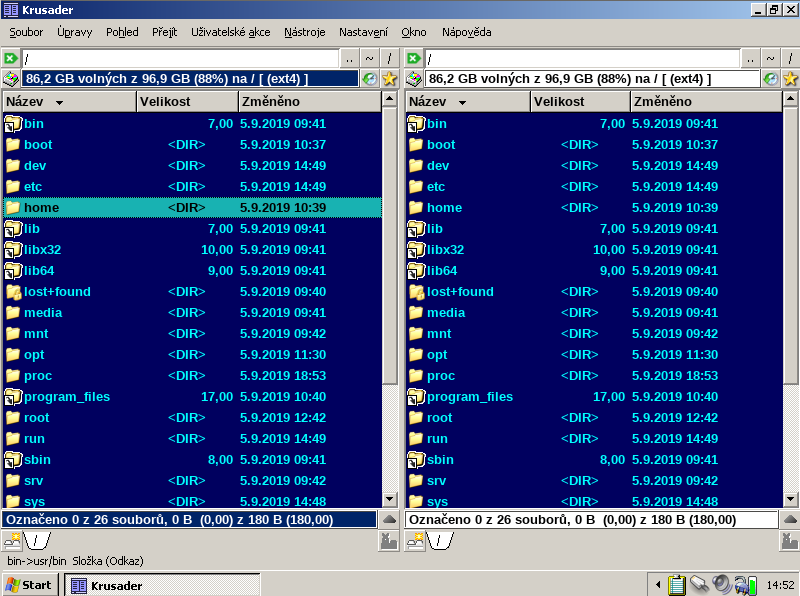800x596 pixels.
Task: Select libx32 link in left panel
Action: tap(192, 250)
